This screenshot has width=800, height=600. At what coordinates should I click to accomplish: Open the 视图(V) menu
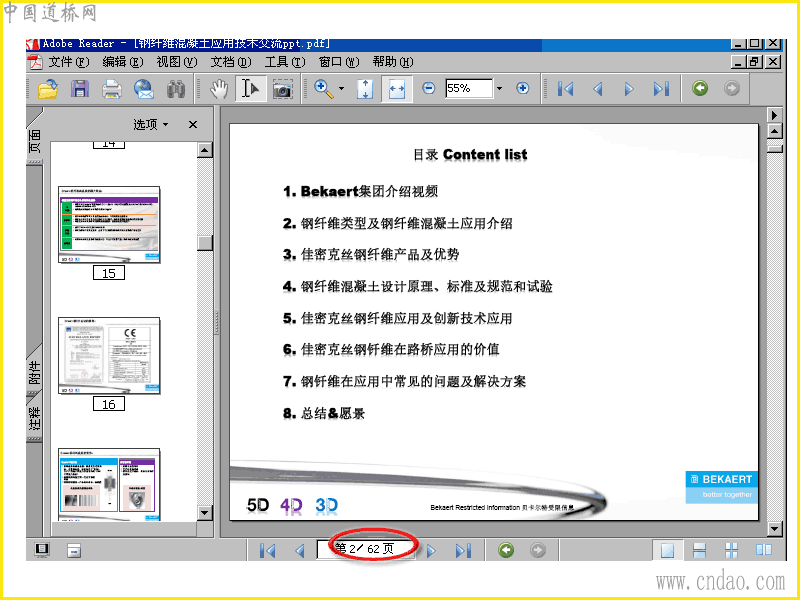click(177, 62)
